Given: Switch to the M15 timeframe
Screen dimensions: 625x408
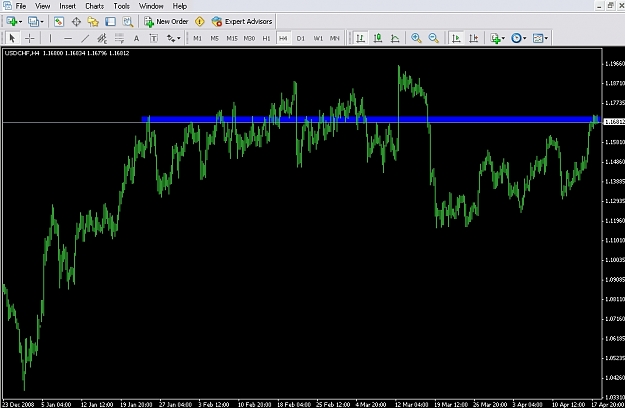Looking at the screenshot, I should tap(232, 38).
